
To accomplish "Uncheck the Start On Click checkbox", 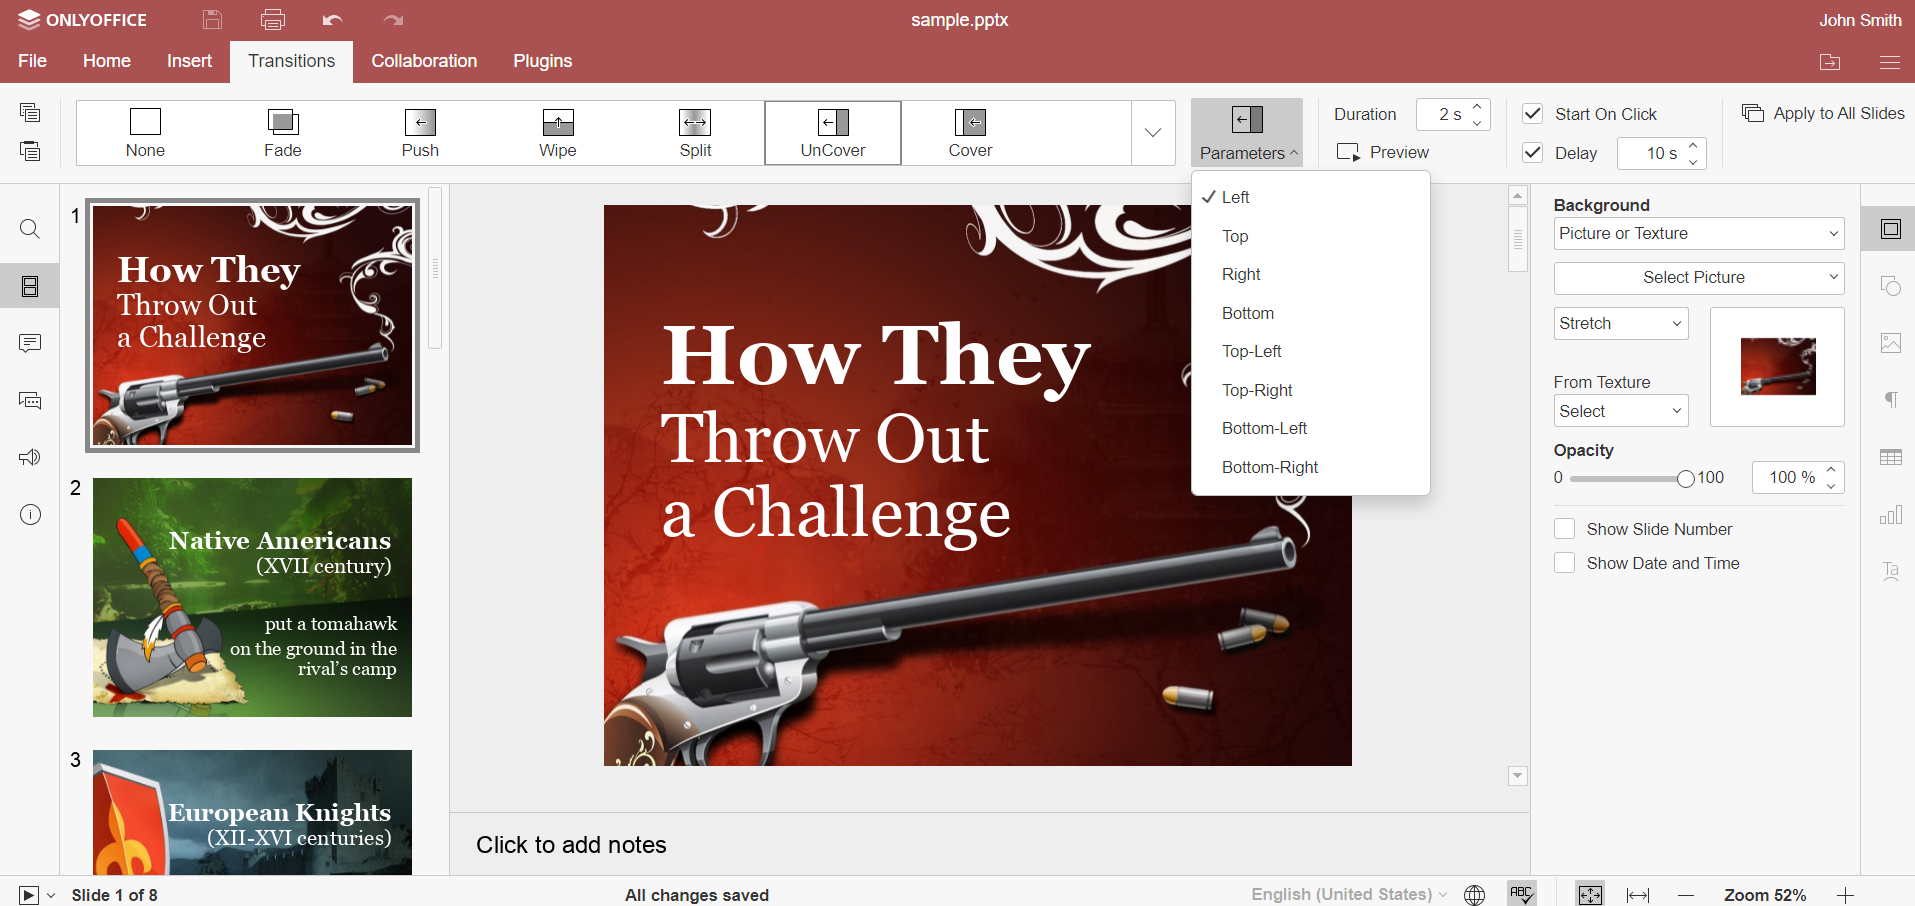I will (1532, 114).
